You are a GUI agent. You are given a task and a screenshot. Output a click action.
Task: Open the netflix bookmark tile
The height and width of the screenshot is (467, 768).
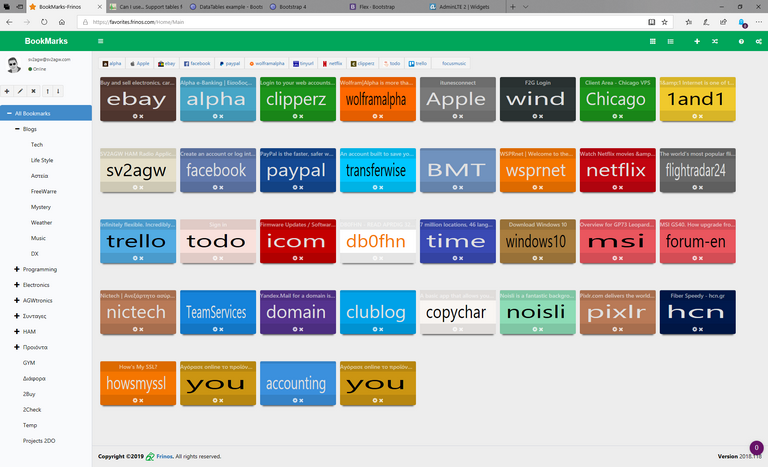tap(617, 171)
